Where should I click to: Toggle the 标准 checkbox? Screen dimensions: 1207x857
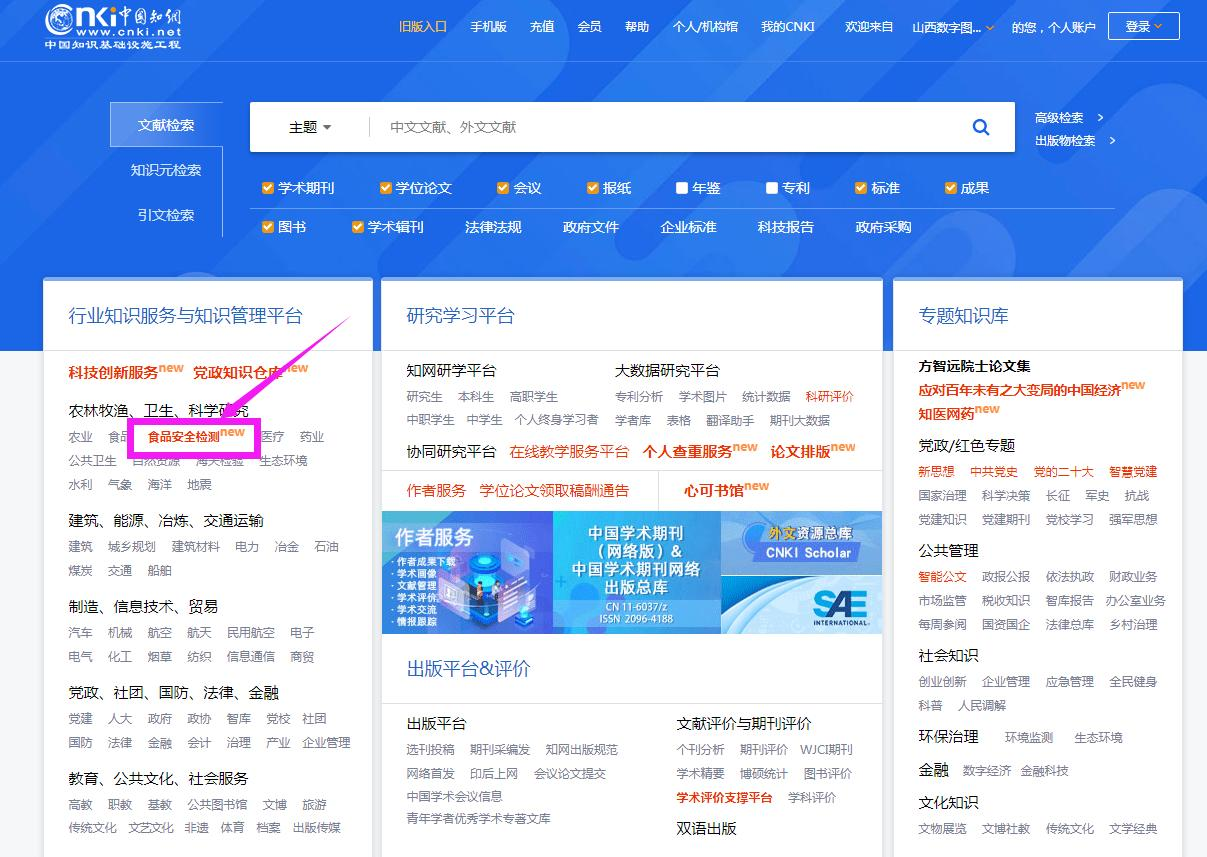[x=861, y=187]
